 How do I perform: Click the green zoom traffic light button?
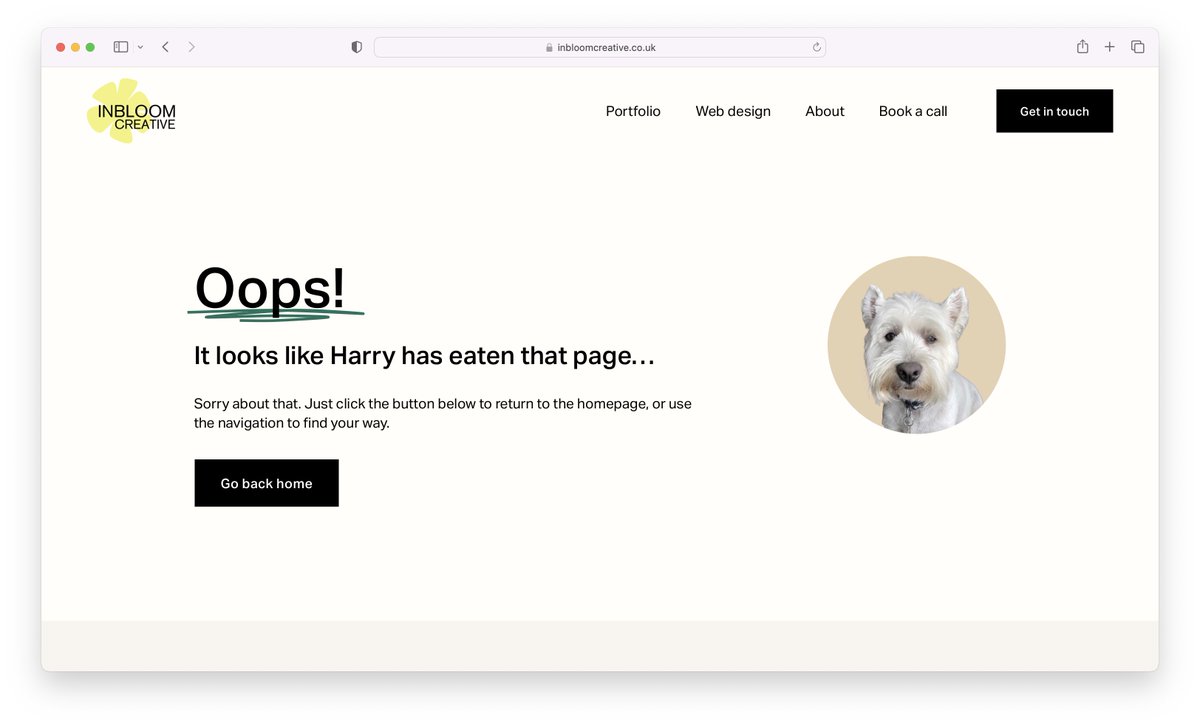(x=90, y=46)
